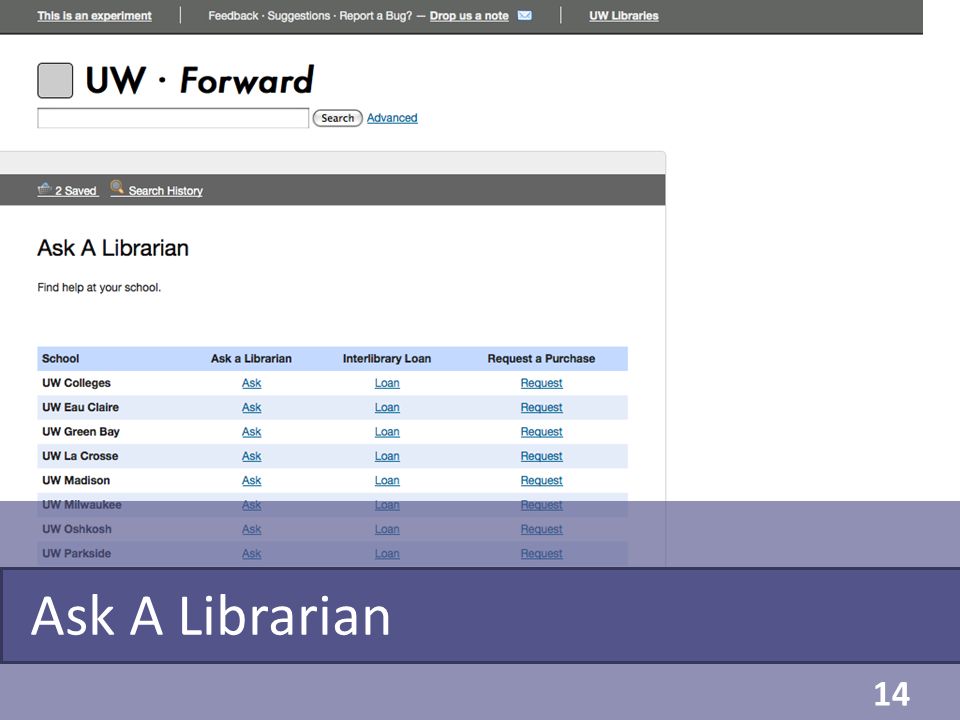Click Request for UW Oshkosh

pos(541,530)
